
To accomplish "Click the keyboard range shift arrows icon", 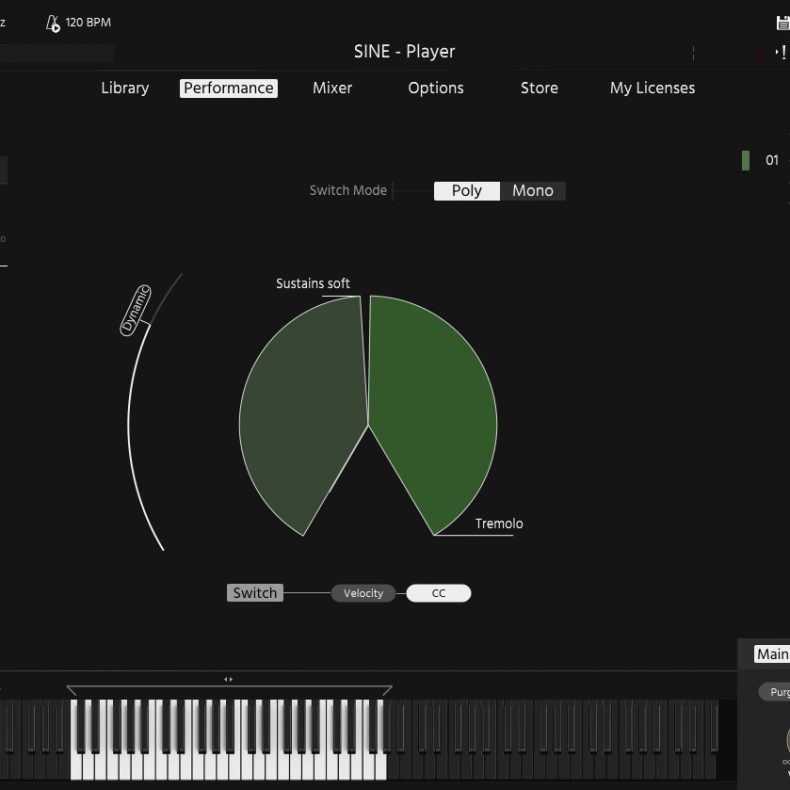I will [x=228, y=679].
